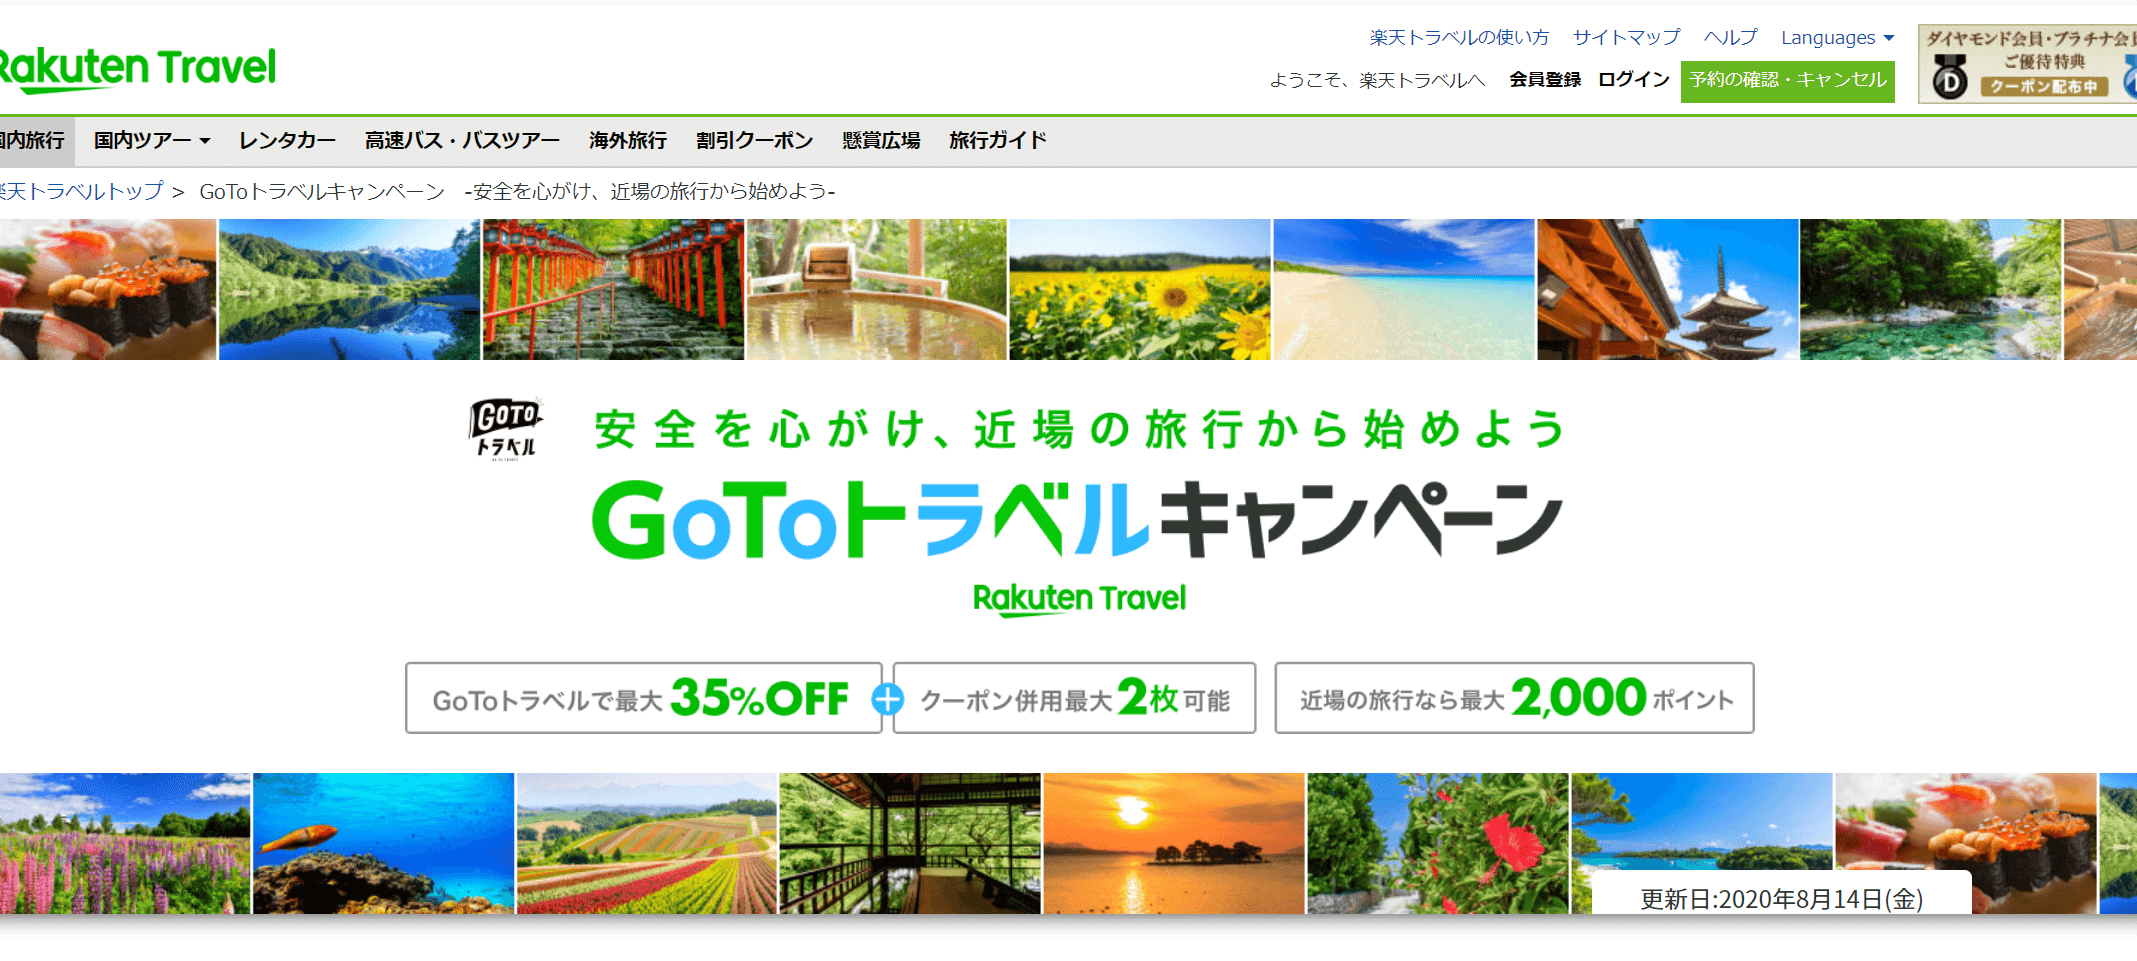Go to 海外旅行 menu item

point(628,141)
